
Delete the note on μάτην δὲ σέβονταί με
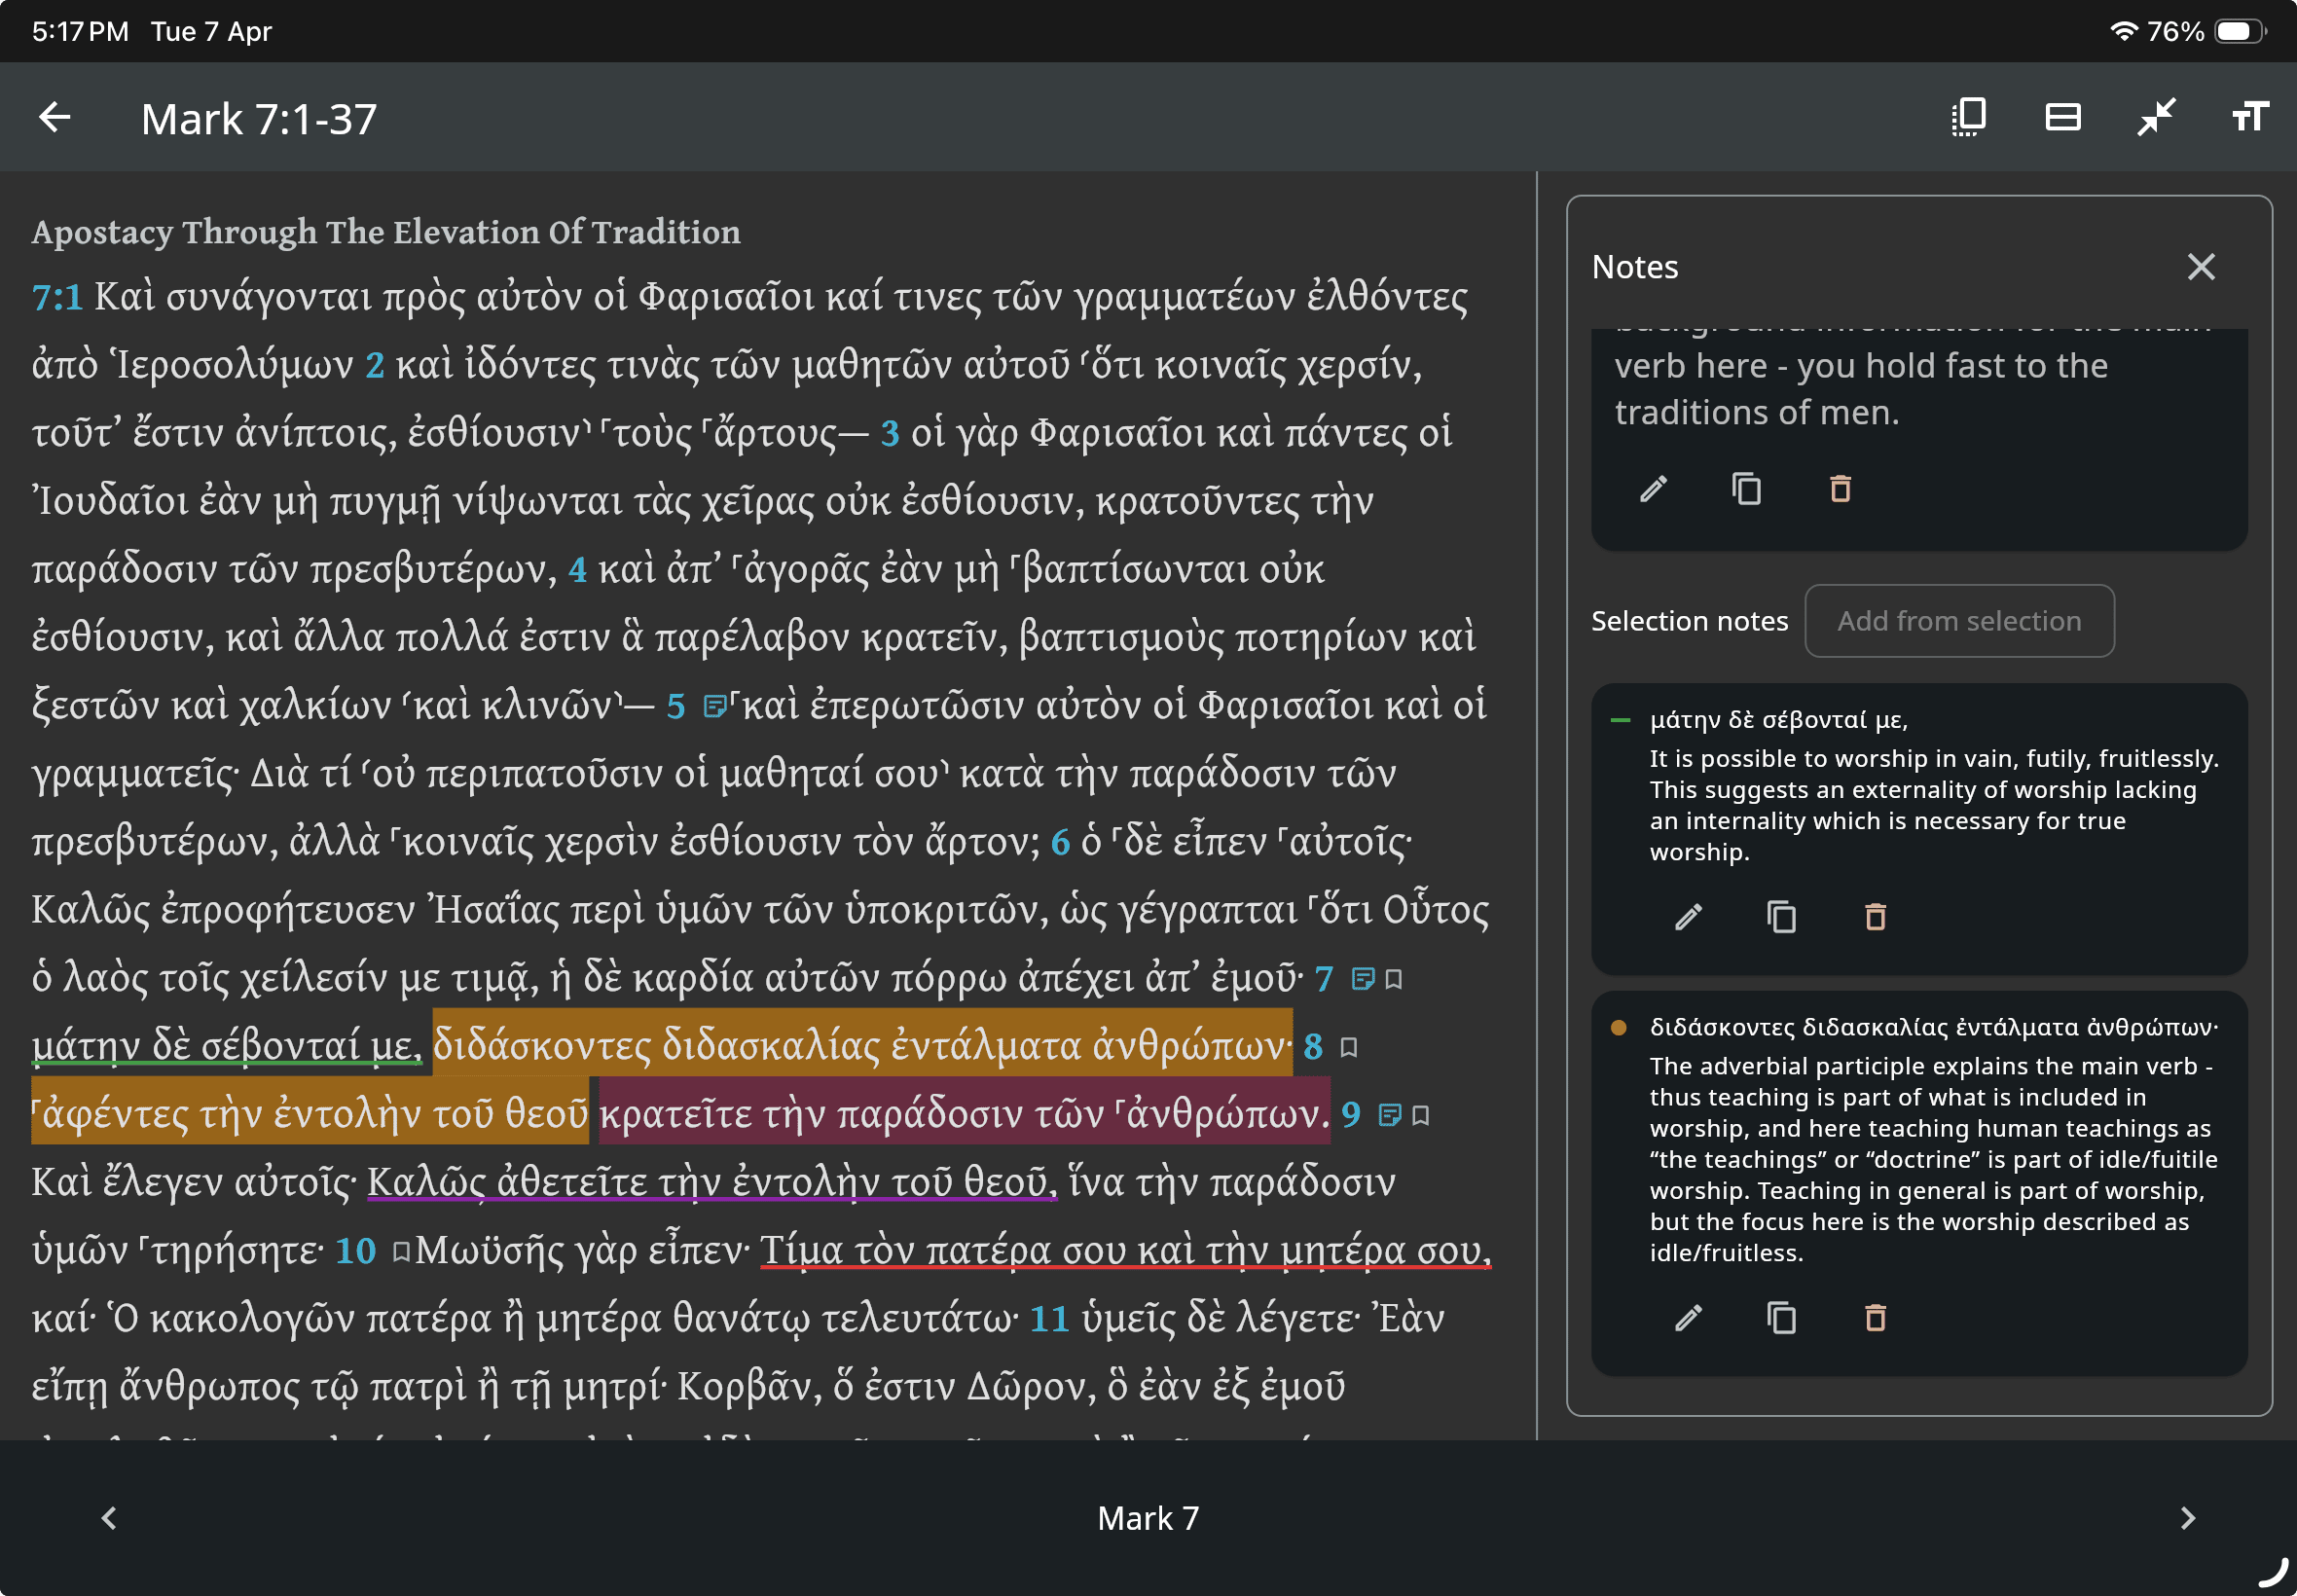point(1875,916)
